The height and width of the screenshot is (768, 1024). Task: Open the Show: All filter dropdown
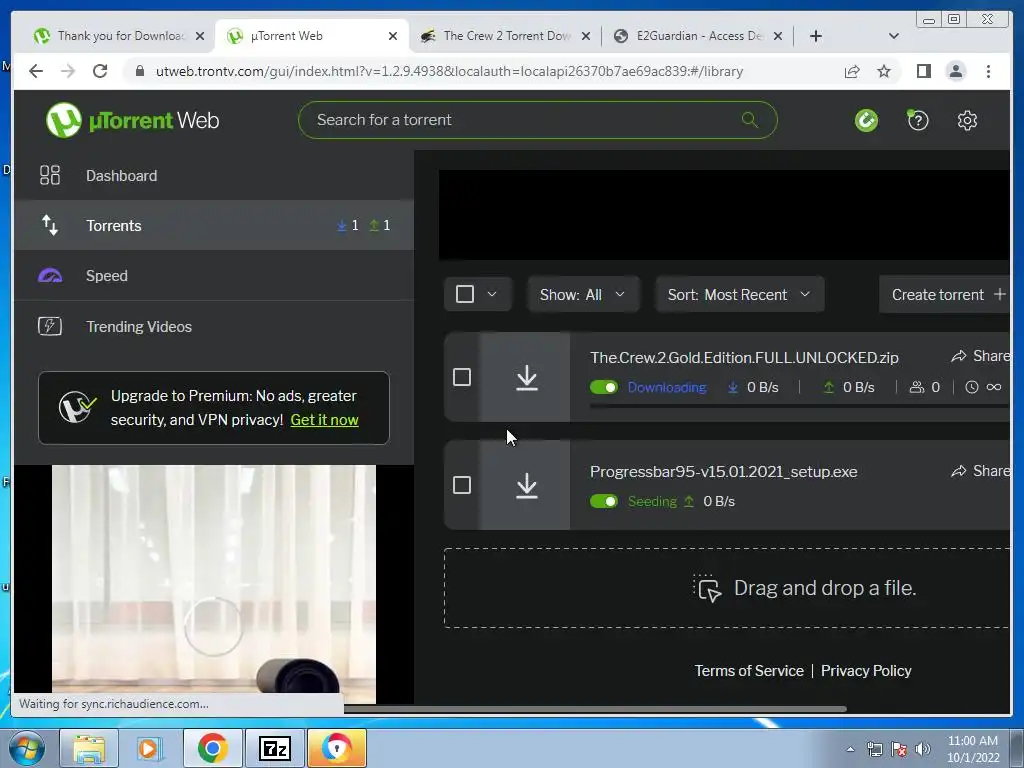click(x=583, y=295)
